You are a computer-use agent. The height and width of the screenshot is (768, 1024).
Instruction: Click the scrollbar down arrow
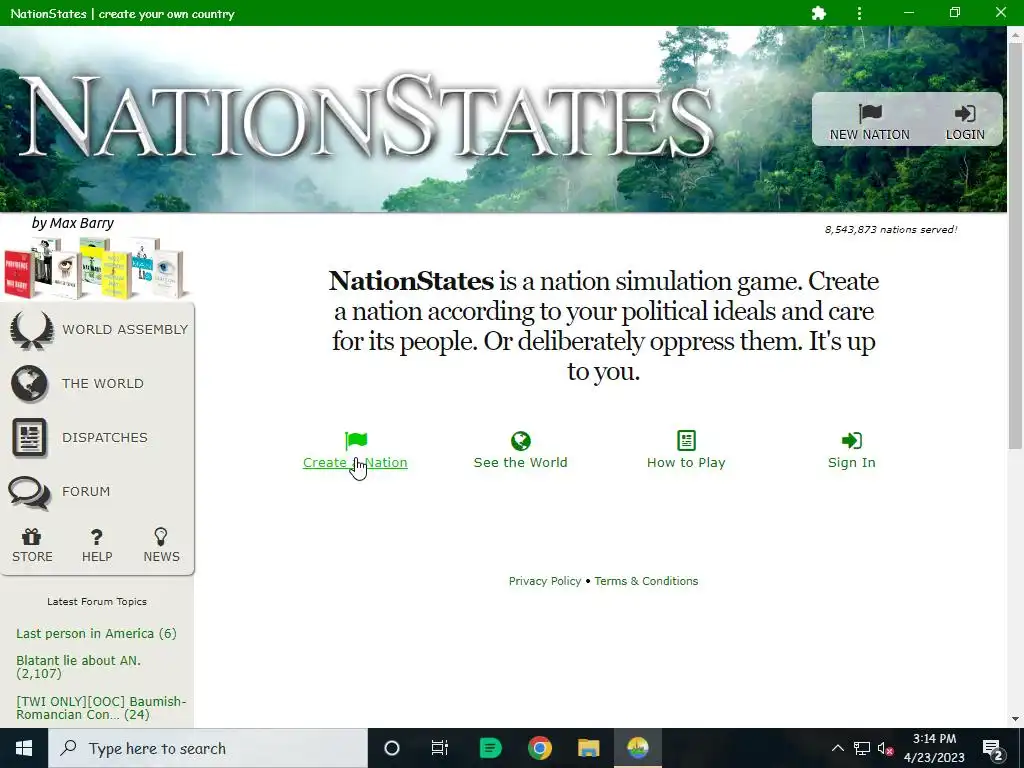1015,719
